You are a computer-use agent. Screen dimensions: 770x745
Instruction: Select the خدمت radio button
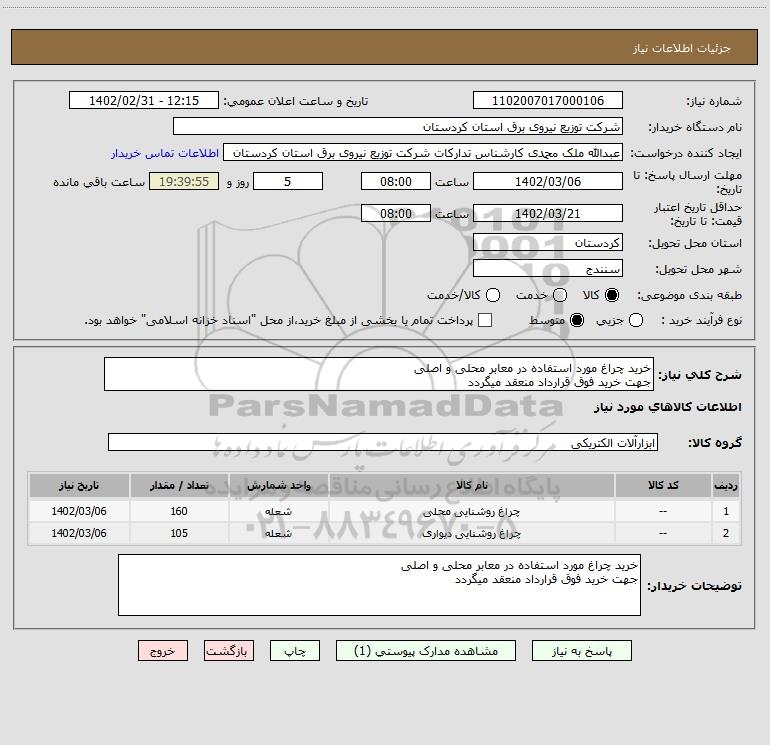pyautogui.click(x=560, y=295)
